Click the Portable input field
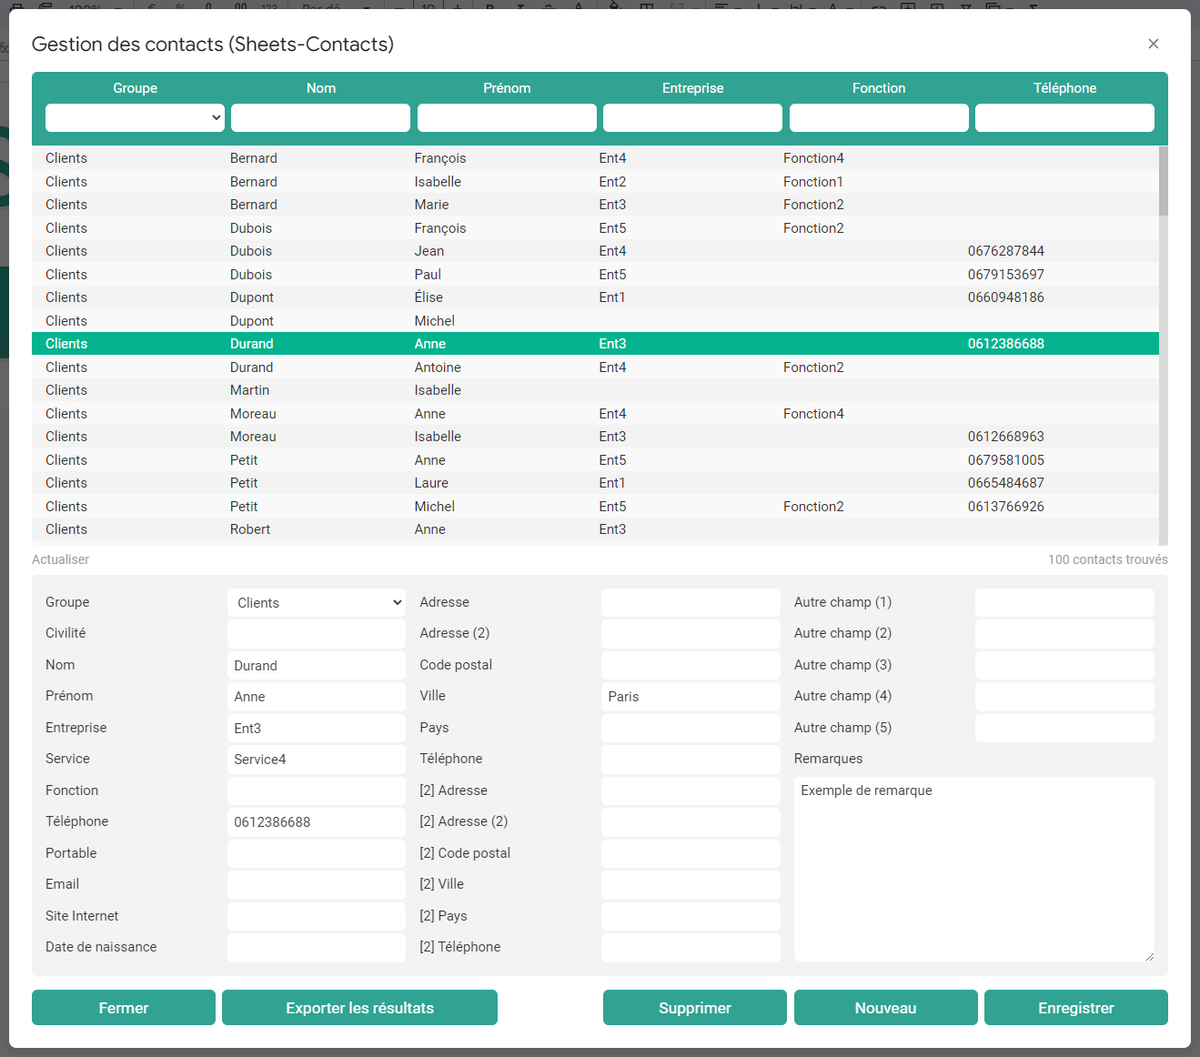 (x=317, y=854)
